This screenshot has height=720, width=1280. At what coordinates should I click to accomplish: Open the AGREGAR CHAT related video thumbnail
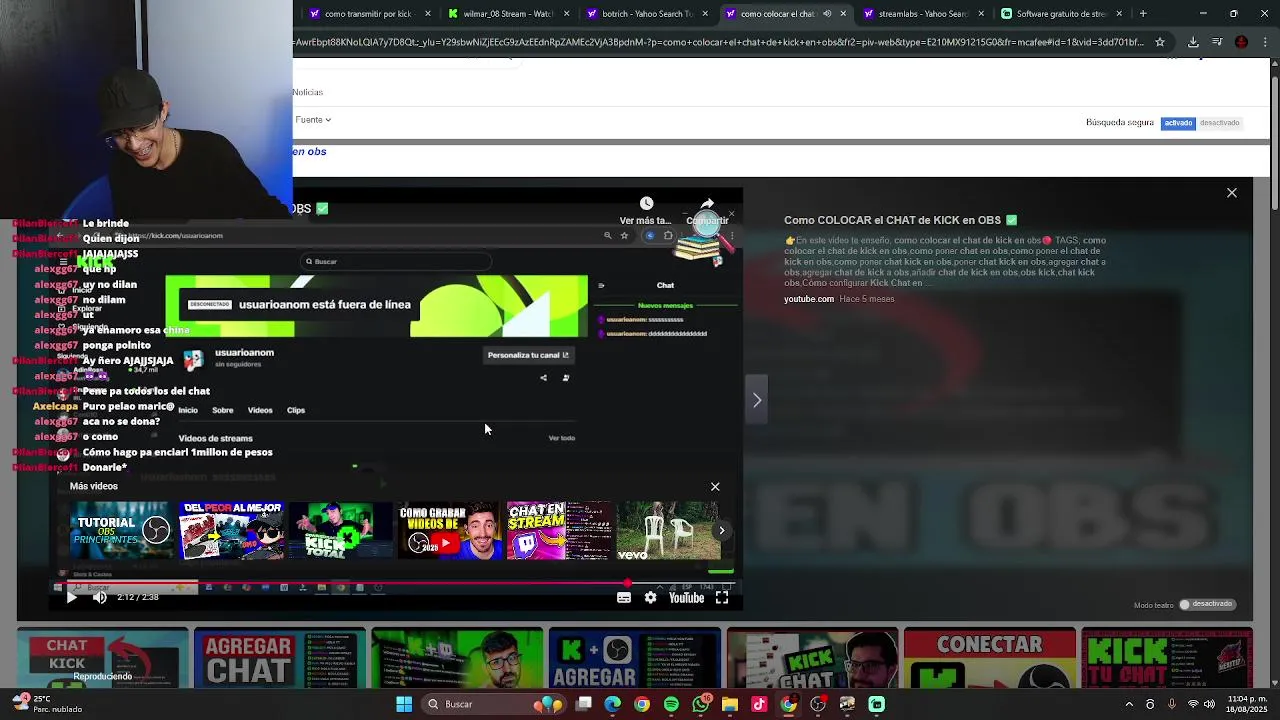(x=279, y=659)
